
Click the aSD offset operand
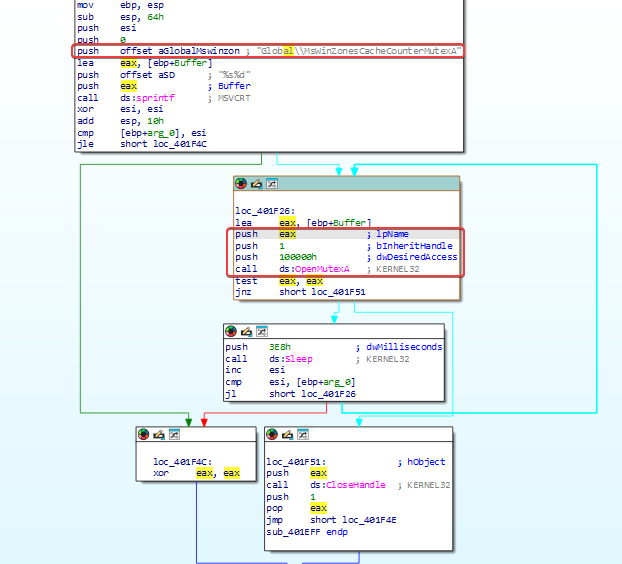(x=167, y=75)
